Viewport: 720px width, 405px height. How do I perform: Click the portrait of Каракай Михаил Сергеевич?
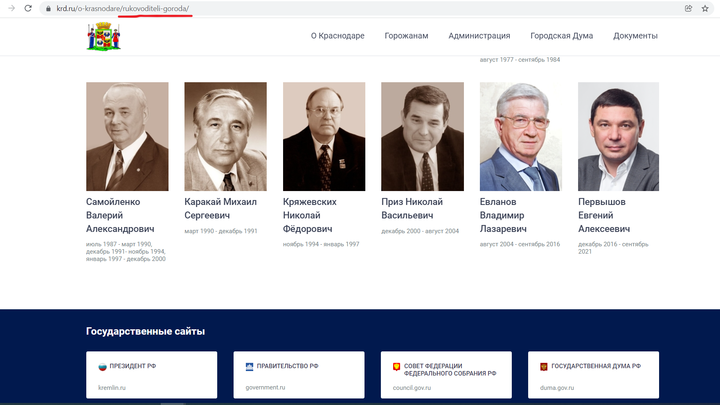(x=225, y=136)
